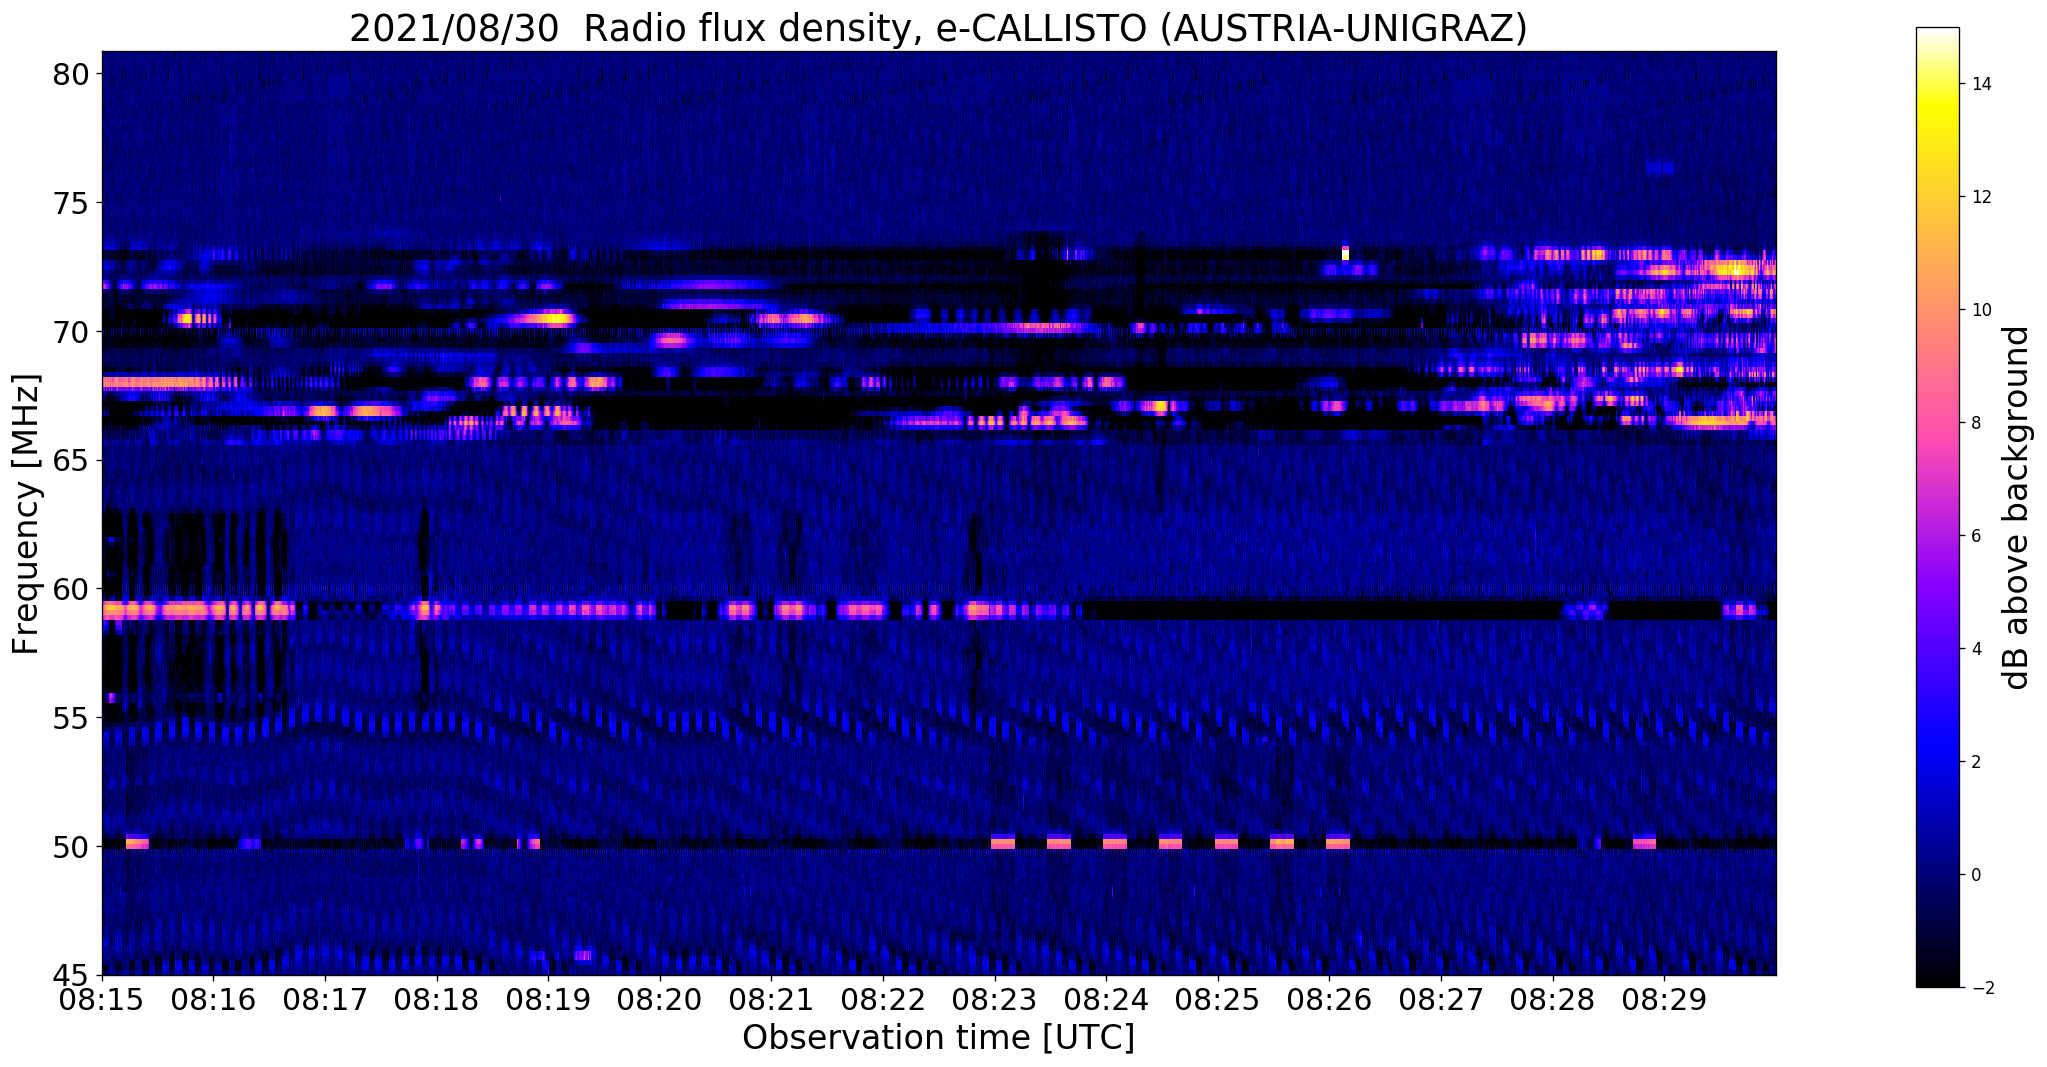Click the 08:24 time tick label

tap(1106, 1000)
